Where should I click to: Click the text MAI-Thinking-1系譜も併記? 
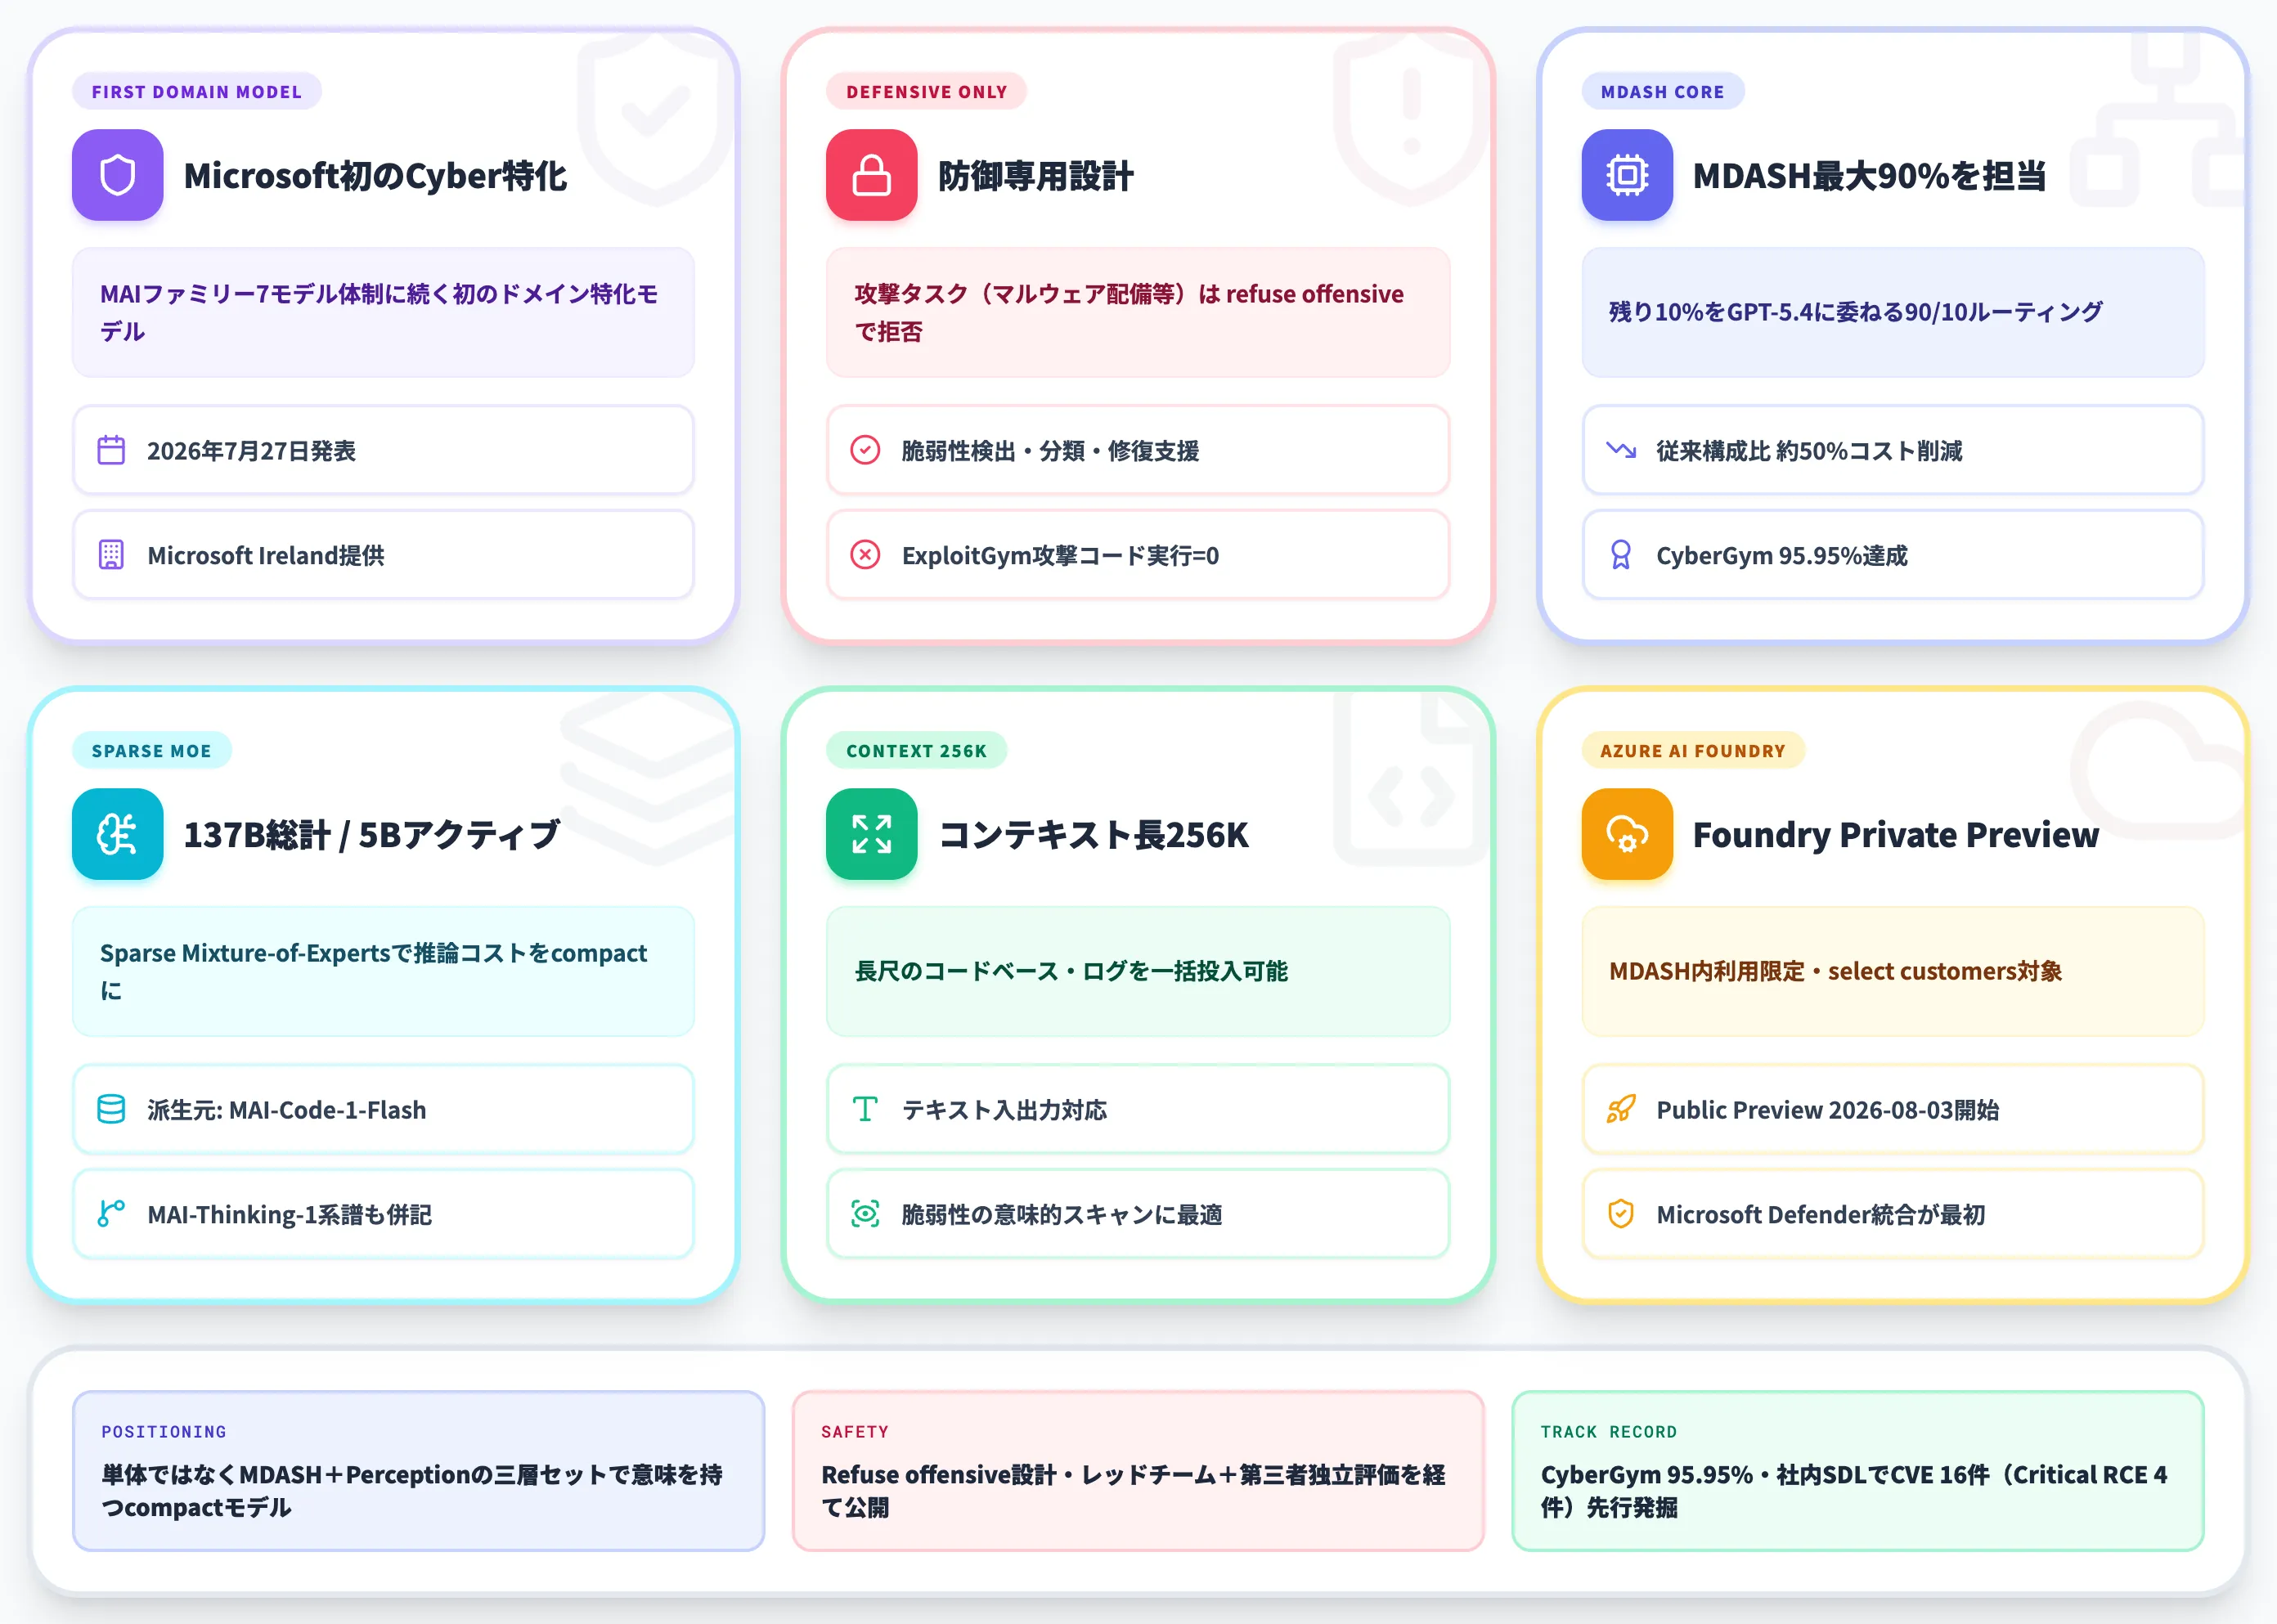289,1214
